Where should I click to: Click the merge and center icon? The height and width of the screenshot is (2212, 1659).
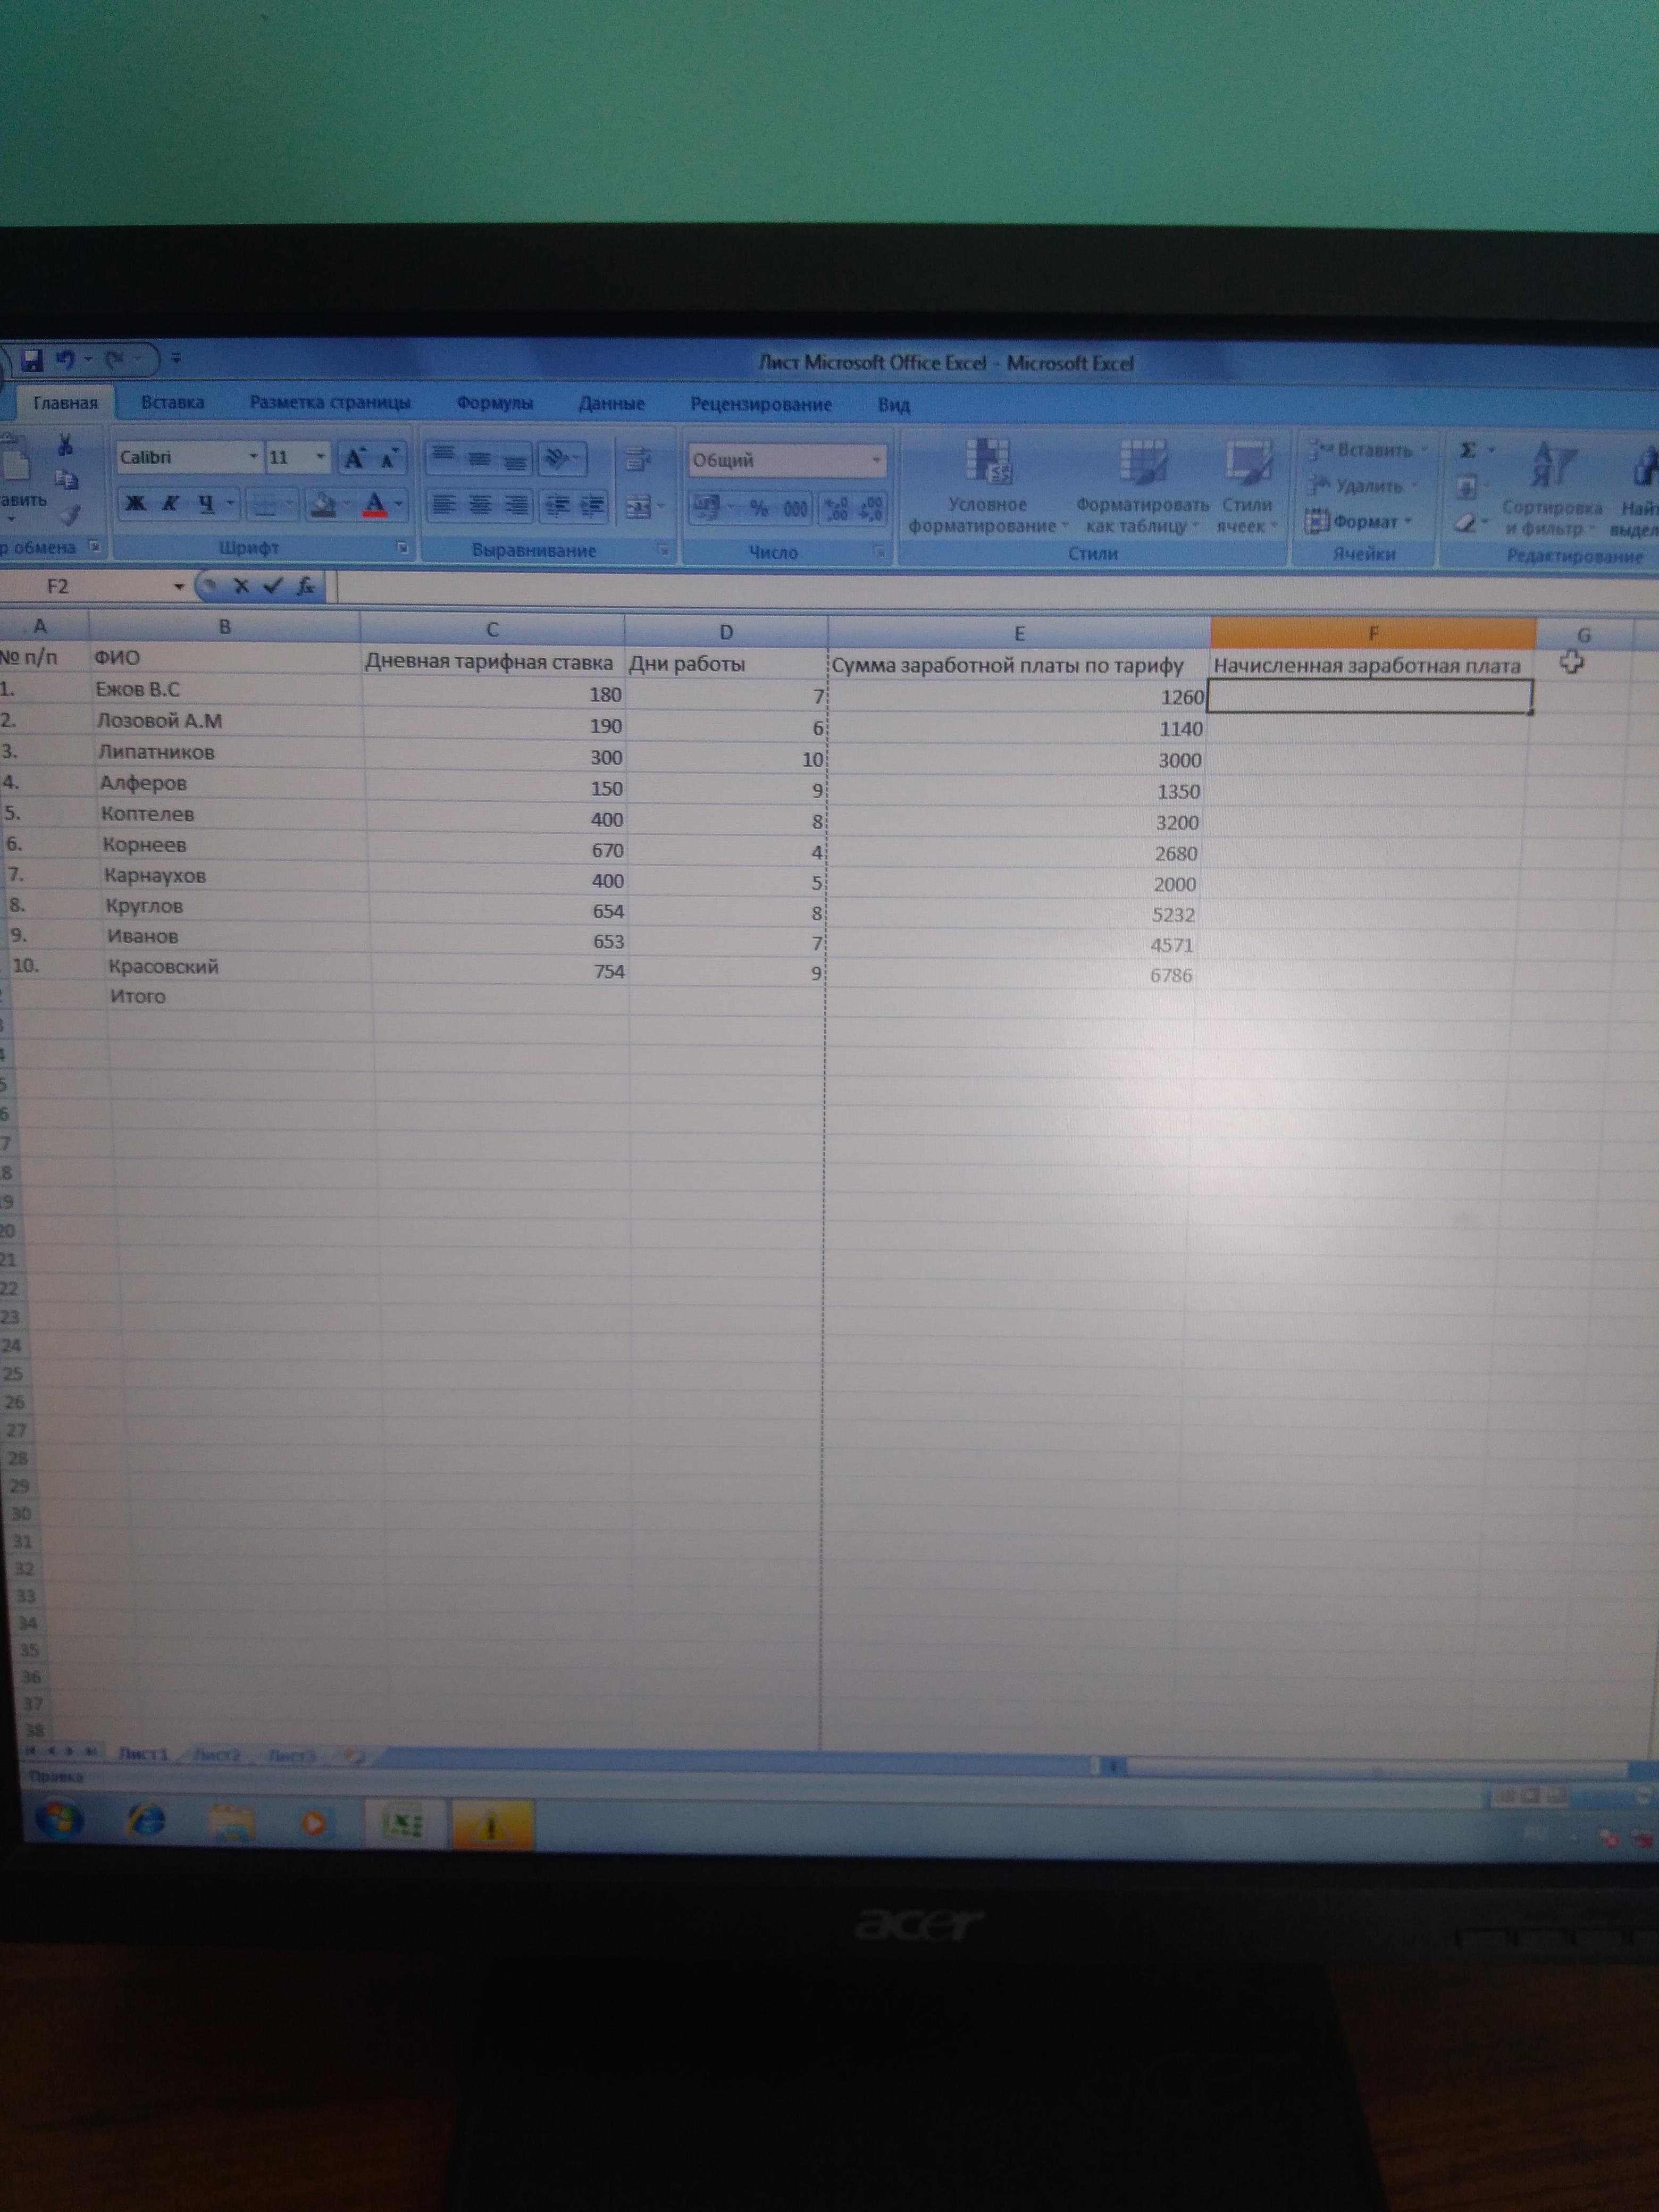coord(638,508)
